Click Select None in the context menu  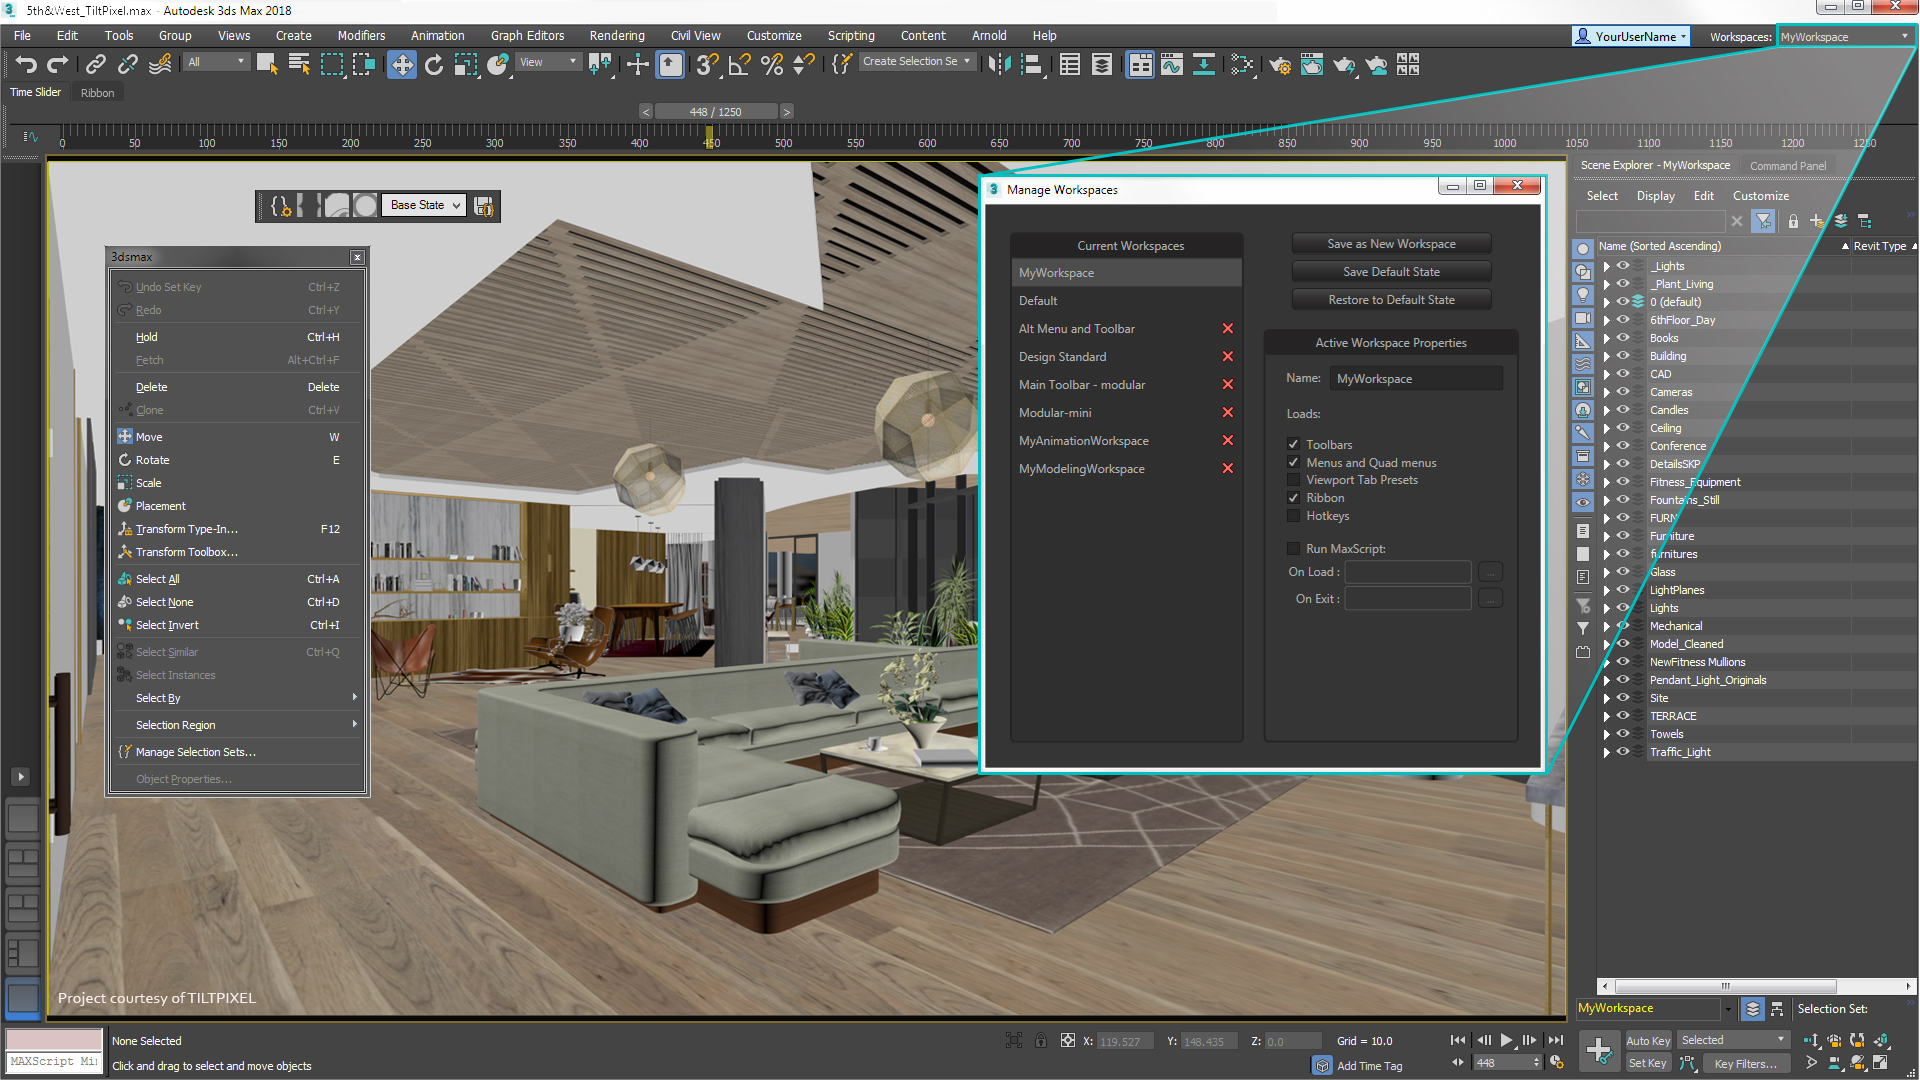click(165, 601)
